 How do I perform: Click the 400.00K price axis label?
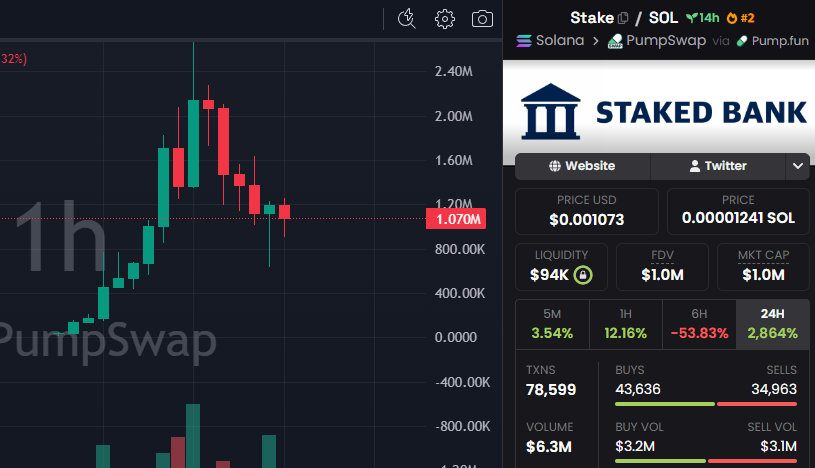click(x=460, y=293)
